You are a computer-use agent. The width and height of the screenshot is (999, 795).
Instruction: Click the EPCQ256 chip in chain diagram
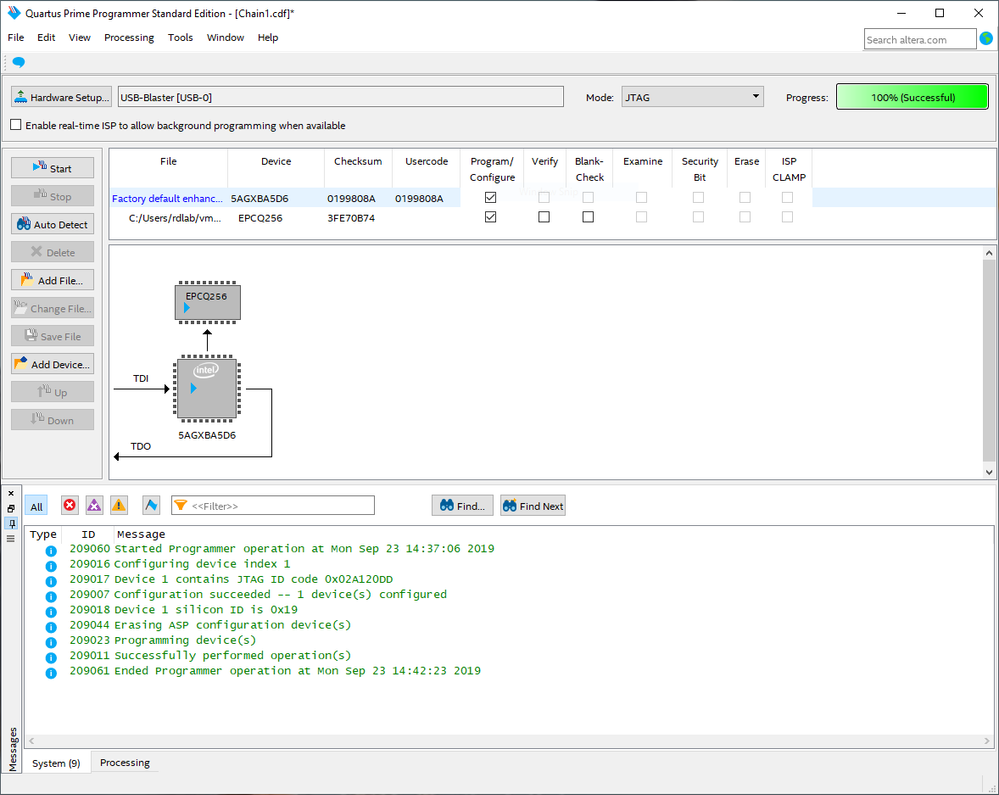pyautogui.click(x=207, y=302)
